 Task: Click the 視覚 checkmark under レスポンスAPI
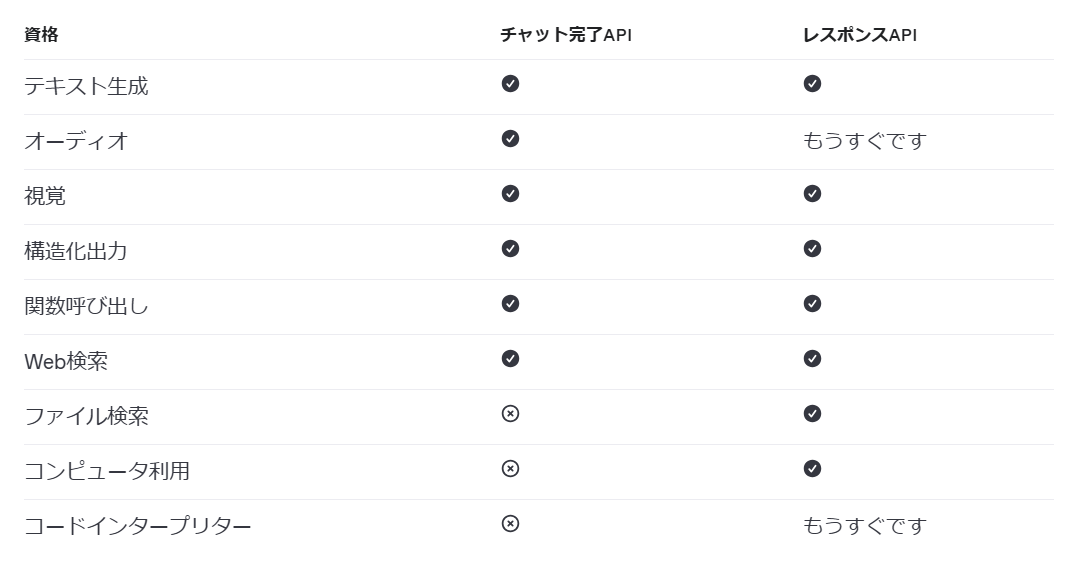pos(812,194)
